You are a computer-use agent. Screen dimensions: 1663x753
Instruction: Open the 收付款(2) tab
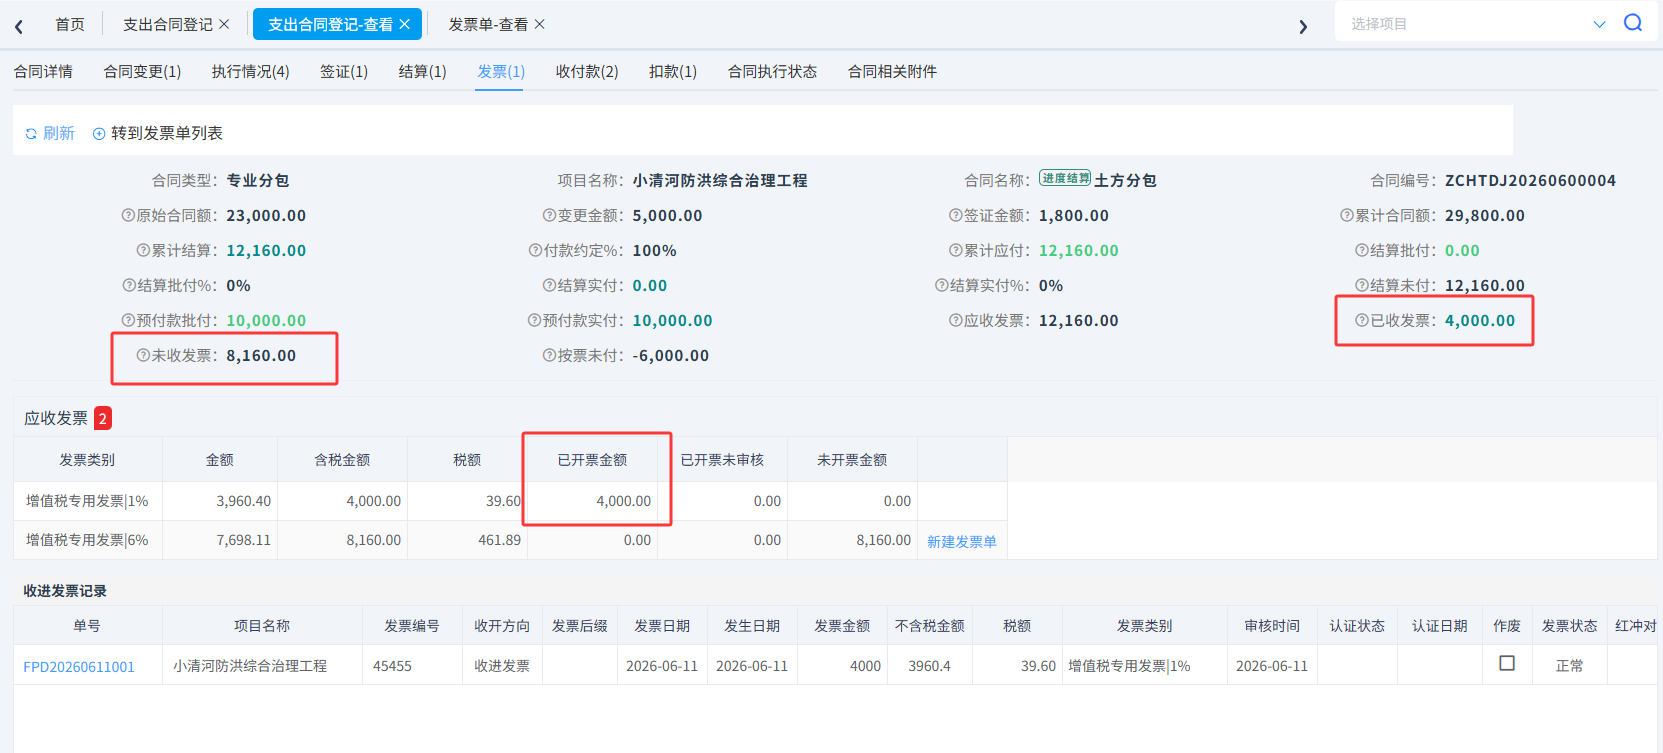point(587,71)
